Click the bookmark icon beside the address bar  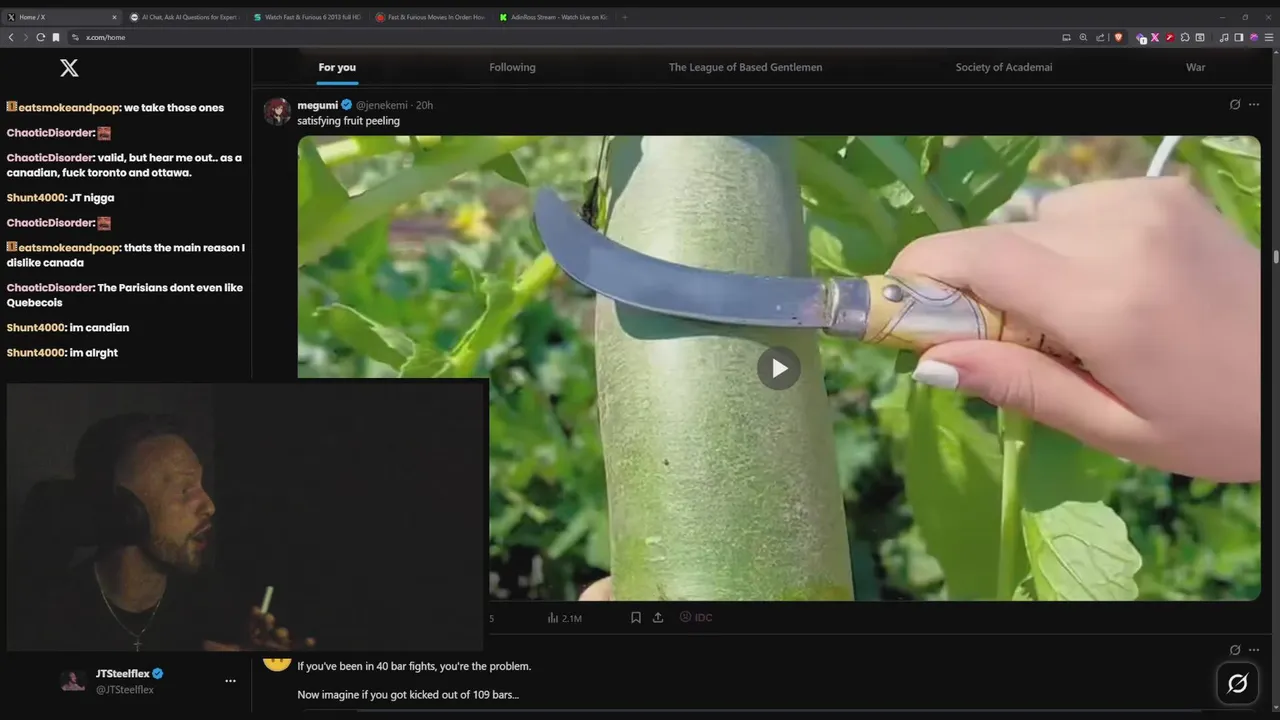(57, 37)
